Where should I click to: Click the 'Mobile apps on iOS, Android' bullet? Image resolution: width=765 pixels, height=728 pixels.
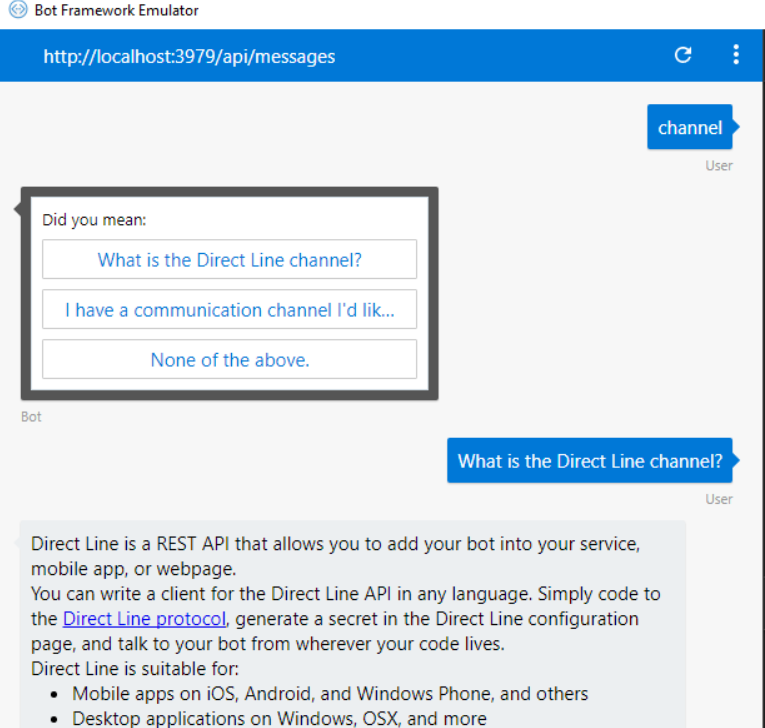tap(330, 693)
